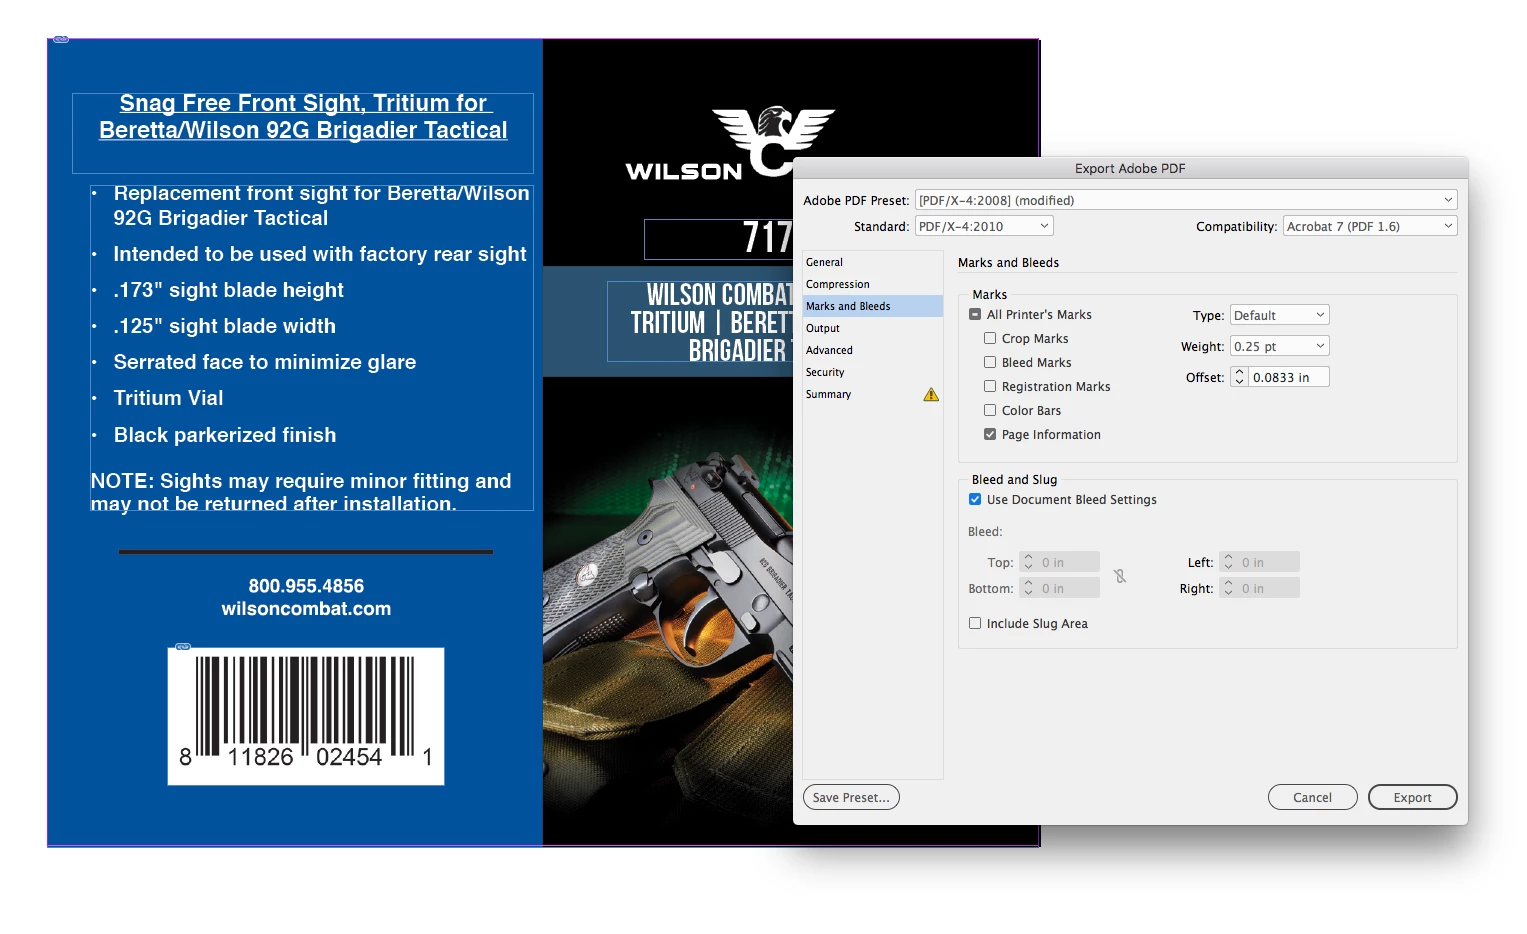Click the bleed link chain icon
This screenshot has width=1527, height=934.
click(x=1120, y=576)
